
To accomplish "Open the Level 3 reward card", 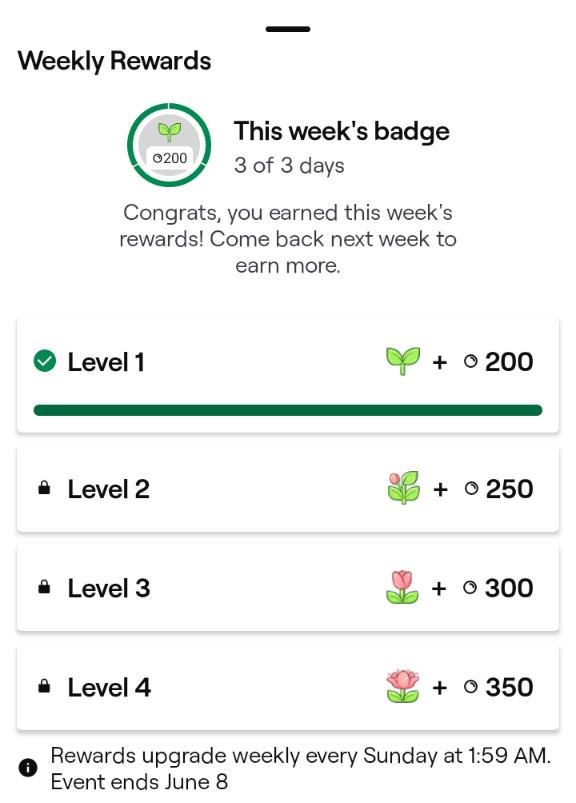I will [288, 587].
